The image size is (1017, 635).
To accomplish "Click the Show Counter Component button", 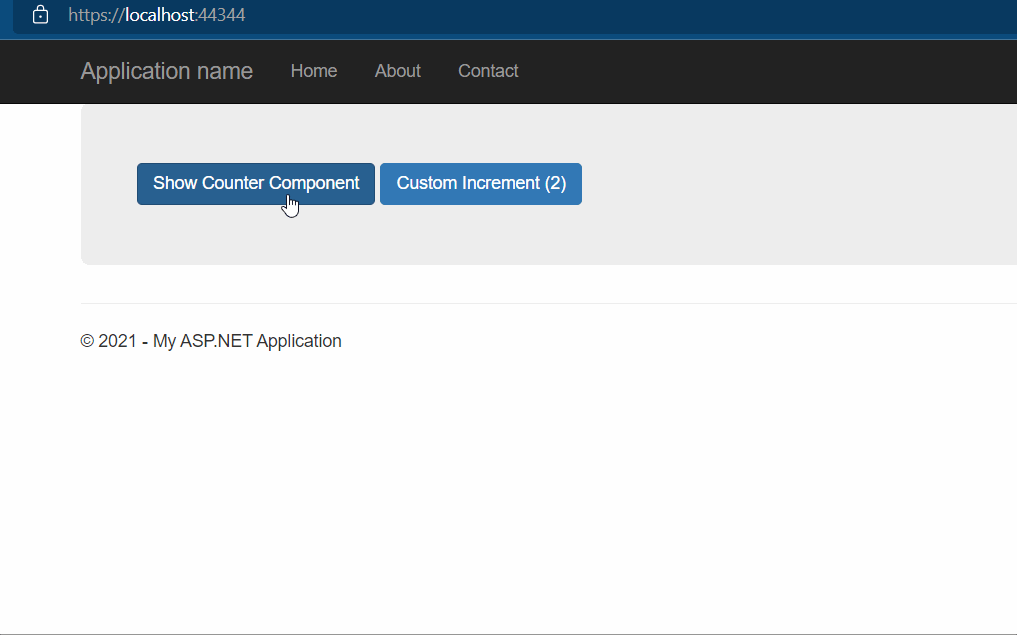I will tap(256, 184).
